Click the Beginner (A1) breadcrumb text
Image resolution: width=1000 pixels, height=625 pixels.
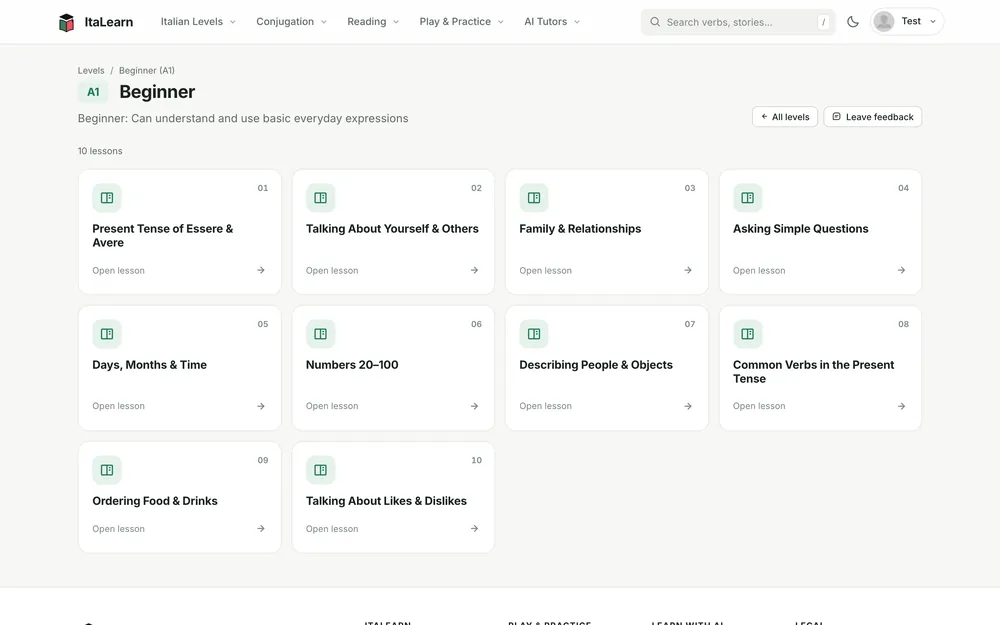[x=147, y=71]
